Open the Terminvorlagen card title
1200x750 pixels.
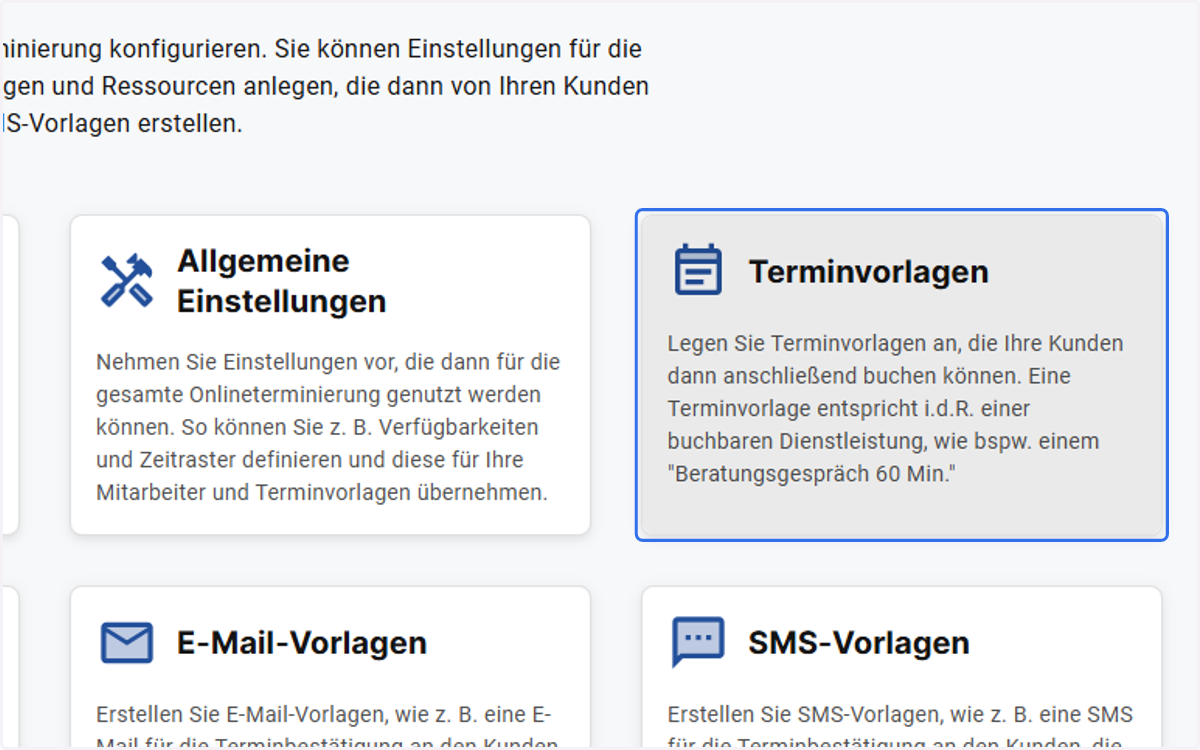coord(868,271)
